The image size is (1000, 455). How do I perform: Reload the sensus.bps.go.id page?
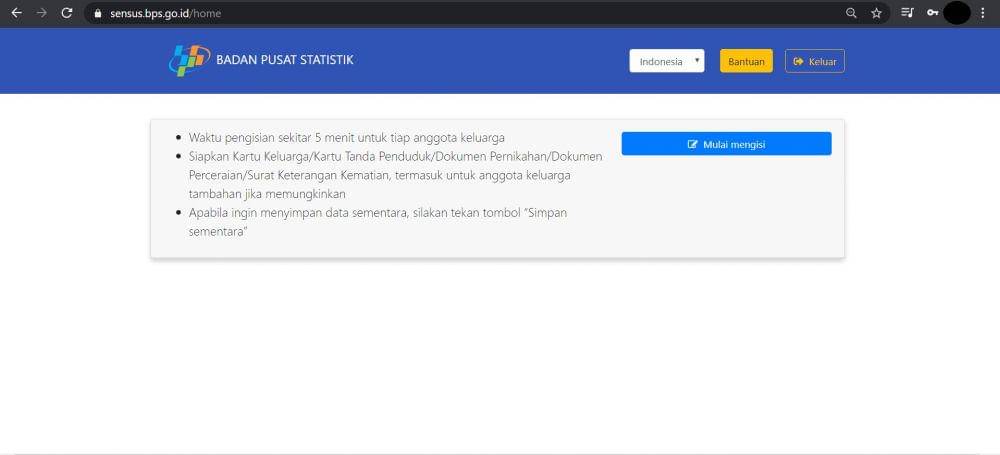[67, 13]
